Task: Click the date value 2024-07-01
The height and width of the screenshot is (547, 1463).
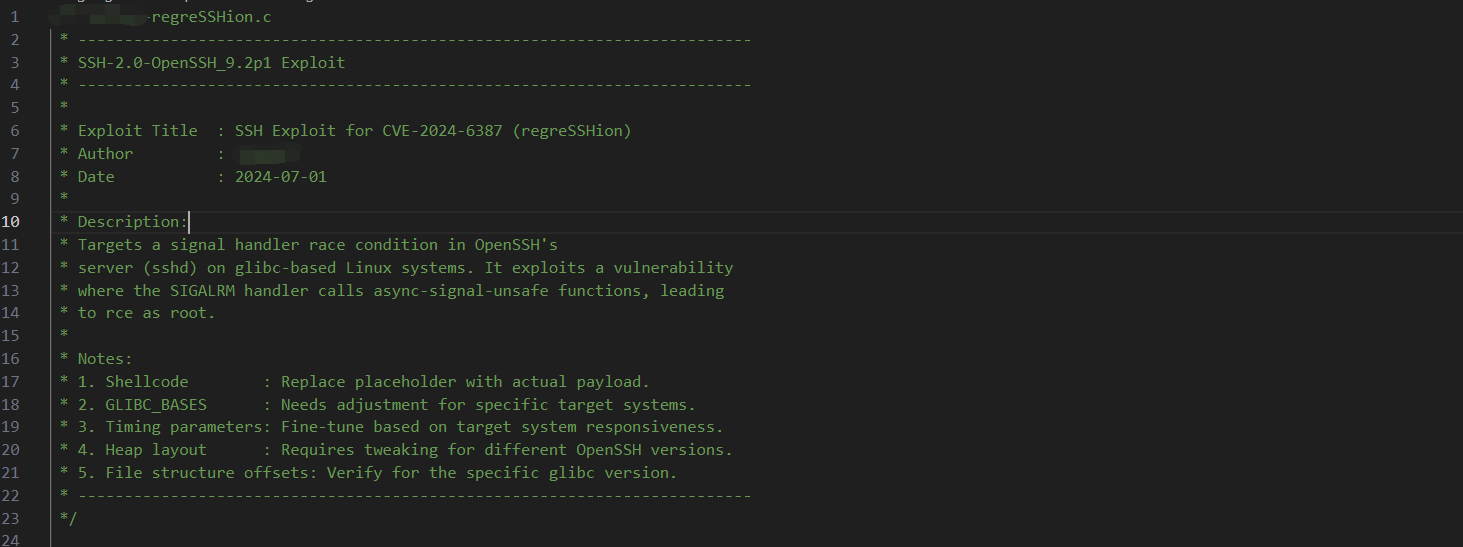Action: tap(280, 177)
